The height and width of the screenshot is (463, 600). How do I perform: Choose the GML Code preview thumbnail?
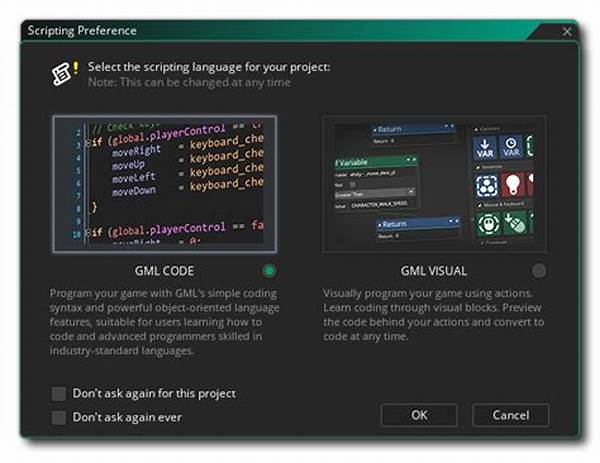pos(165,184)
